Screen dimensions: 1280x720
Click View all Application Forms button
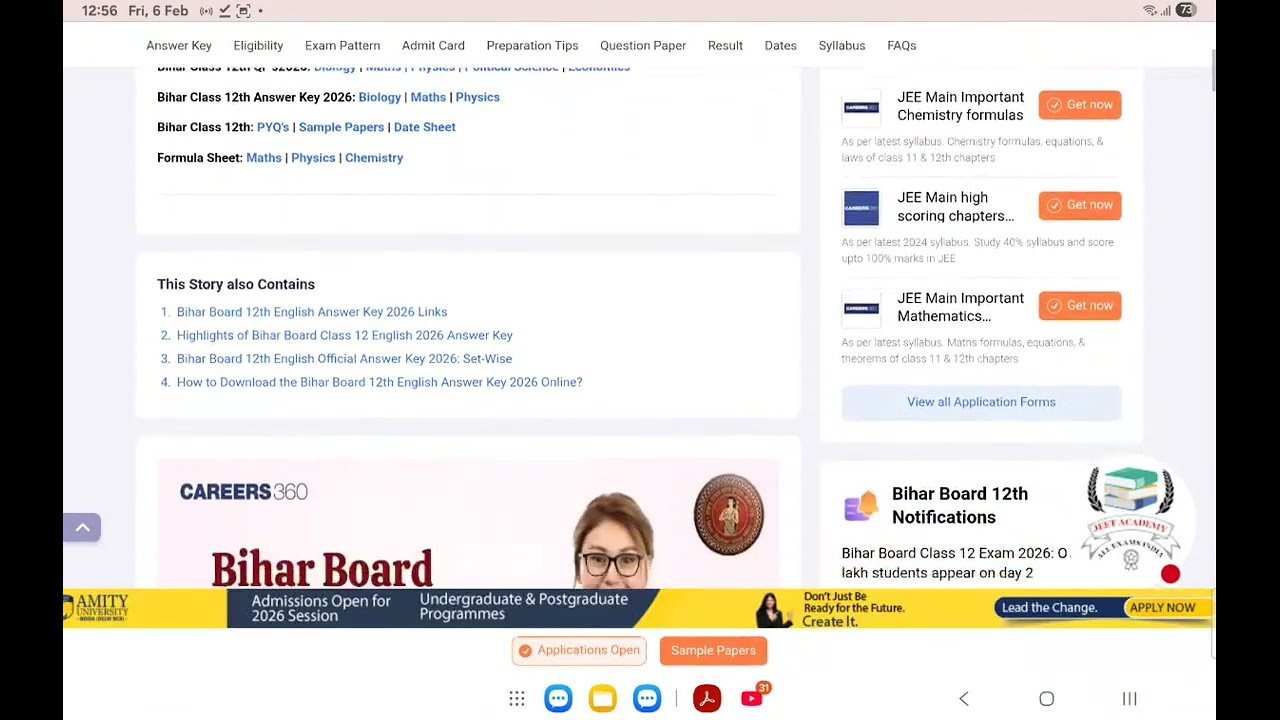pyautogui.click(x=981, y=402)
